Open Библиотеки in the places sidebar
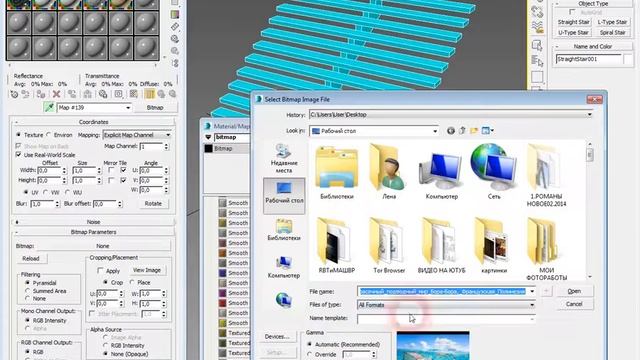This screenshot has width=640, height=360. 284,229
